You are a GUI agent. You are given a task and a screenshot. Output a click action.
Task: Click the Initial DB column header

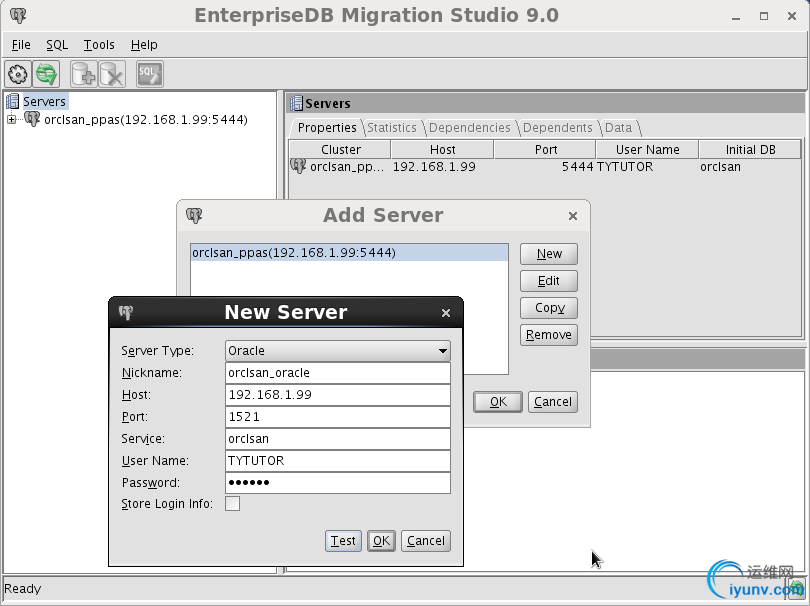click(750, 150)
